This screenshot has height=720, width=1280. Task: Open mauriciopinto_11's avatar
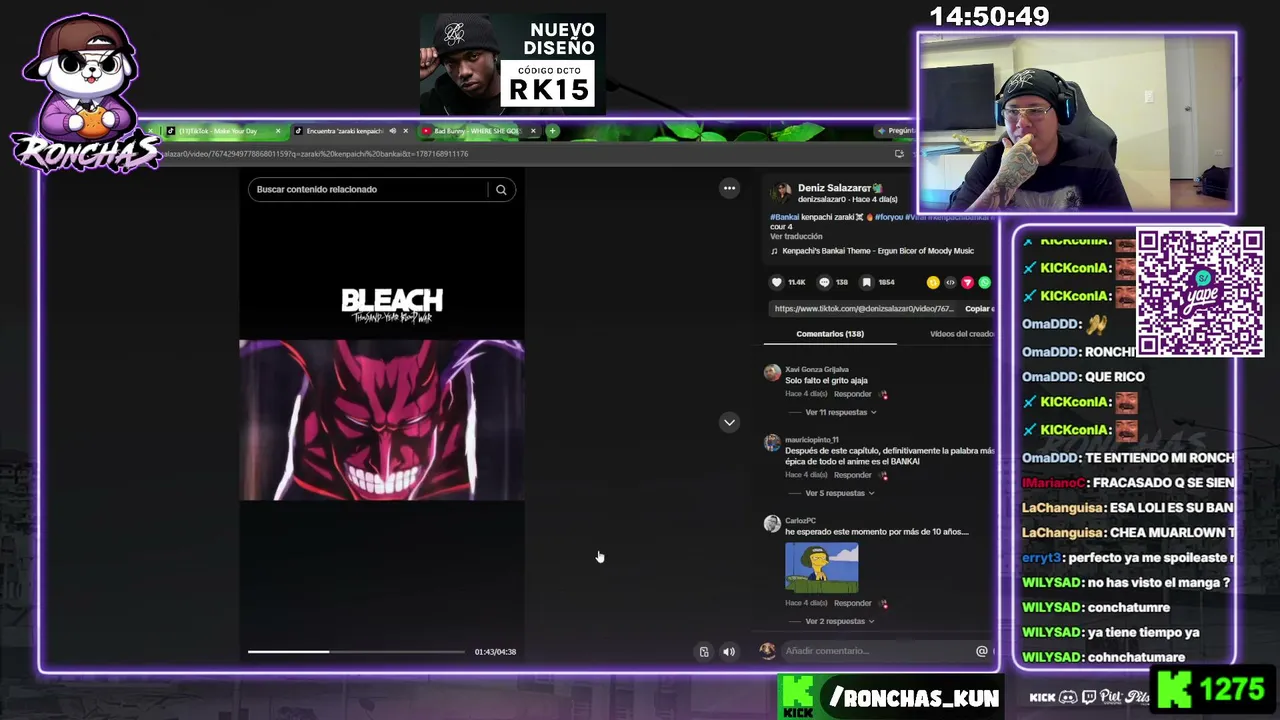[772, 443]
